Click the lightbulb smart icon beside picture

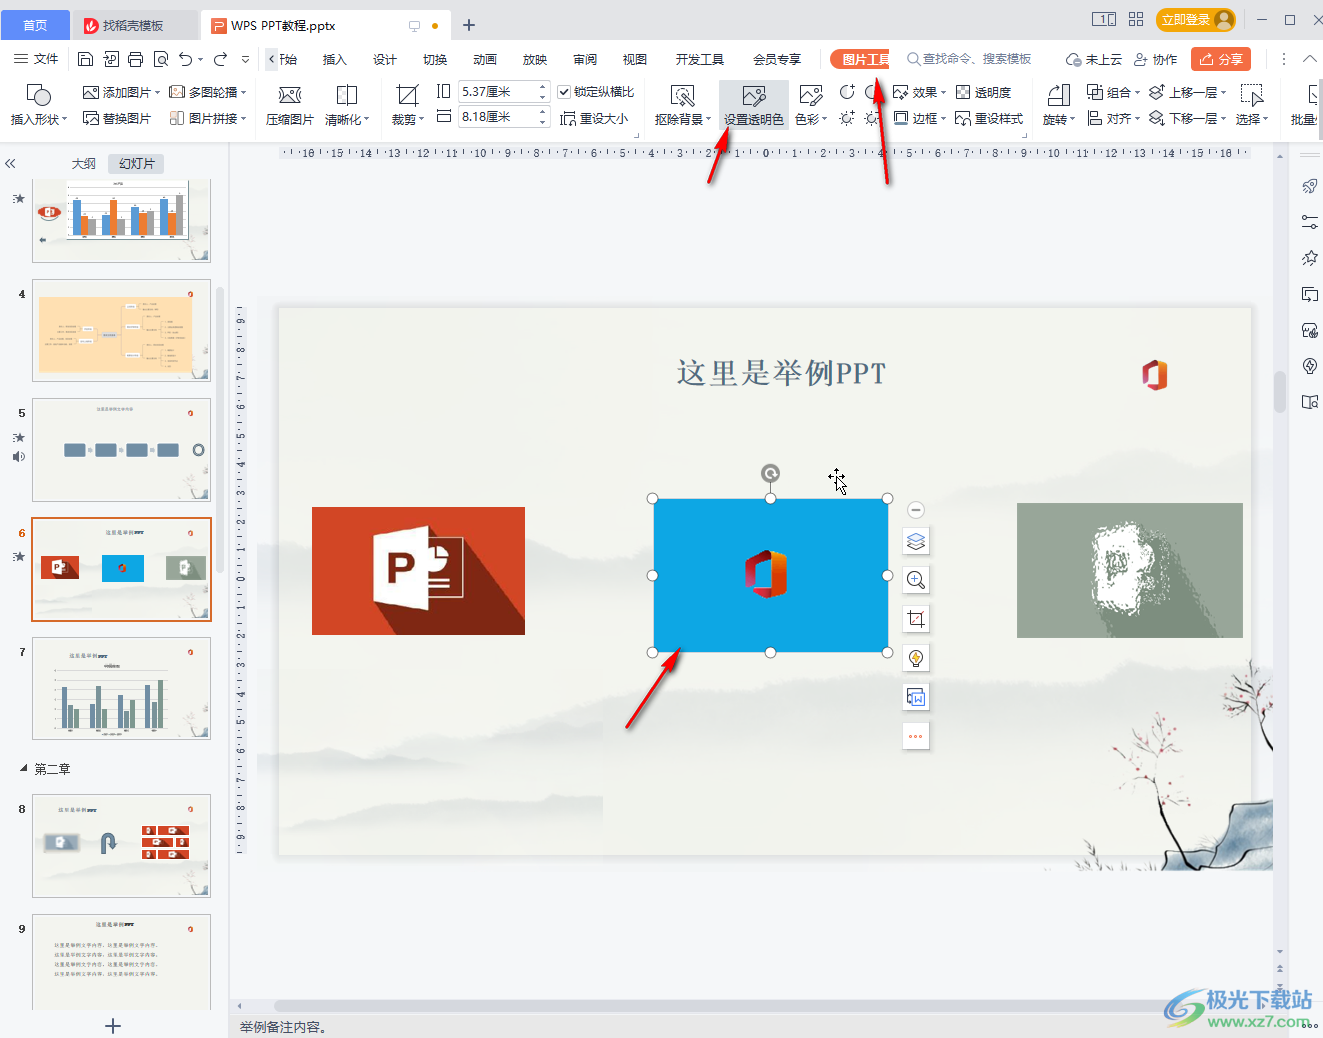pos(916,658)
